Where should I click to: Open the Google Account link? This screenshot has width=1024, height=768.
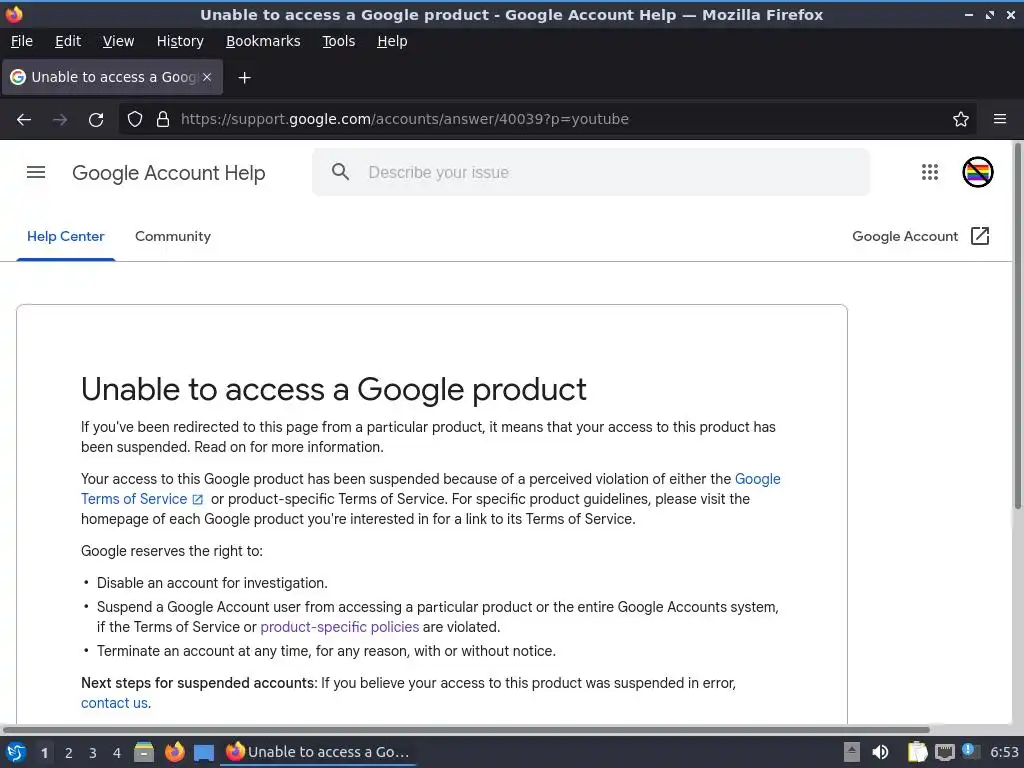tap(904, 236)
